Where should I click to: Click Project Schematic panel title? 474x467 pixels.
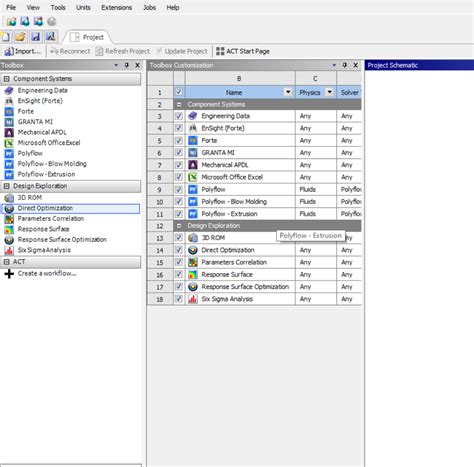point(392,65)
